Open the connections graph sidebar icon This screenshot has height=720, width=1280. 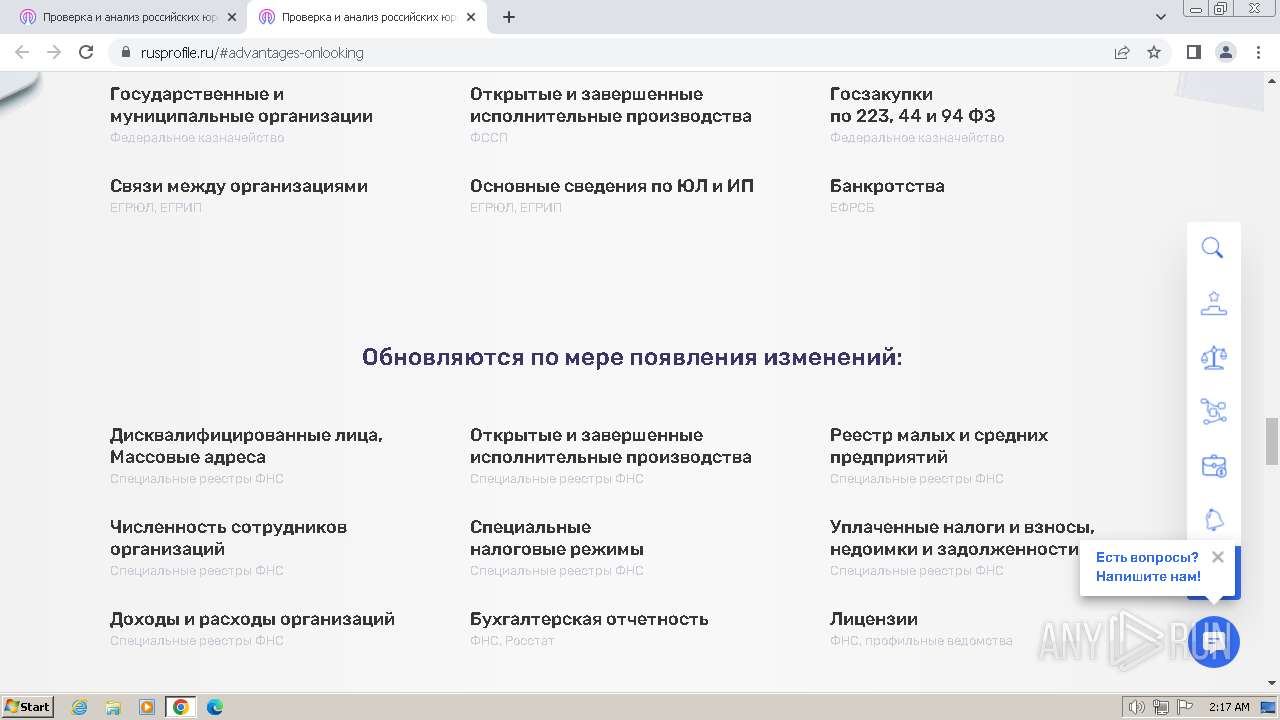1213,411
